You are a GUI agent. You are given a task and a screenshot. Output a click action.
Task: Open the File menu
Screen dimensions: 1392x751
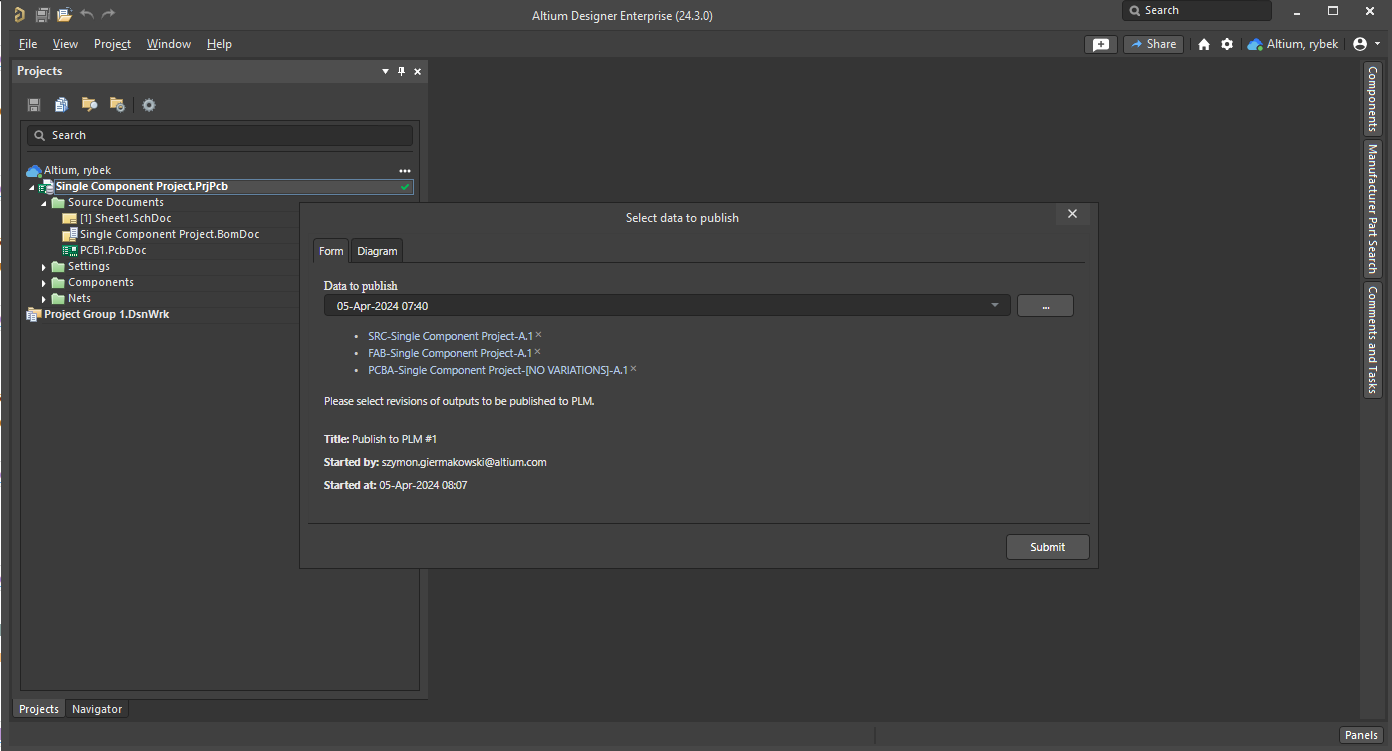coord(28,44)
